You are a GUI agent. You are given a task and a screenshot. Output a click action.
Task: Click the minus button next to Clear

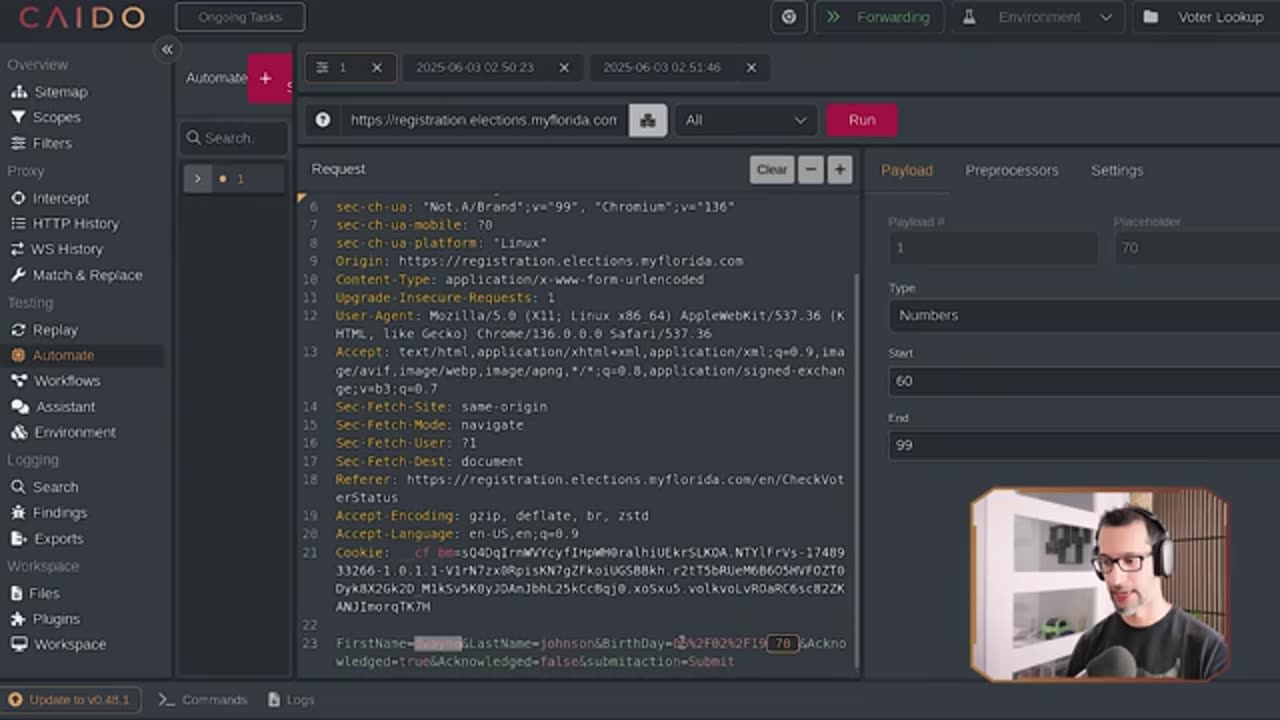tap(811, 170)
